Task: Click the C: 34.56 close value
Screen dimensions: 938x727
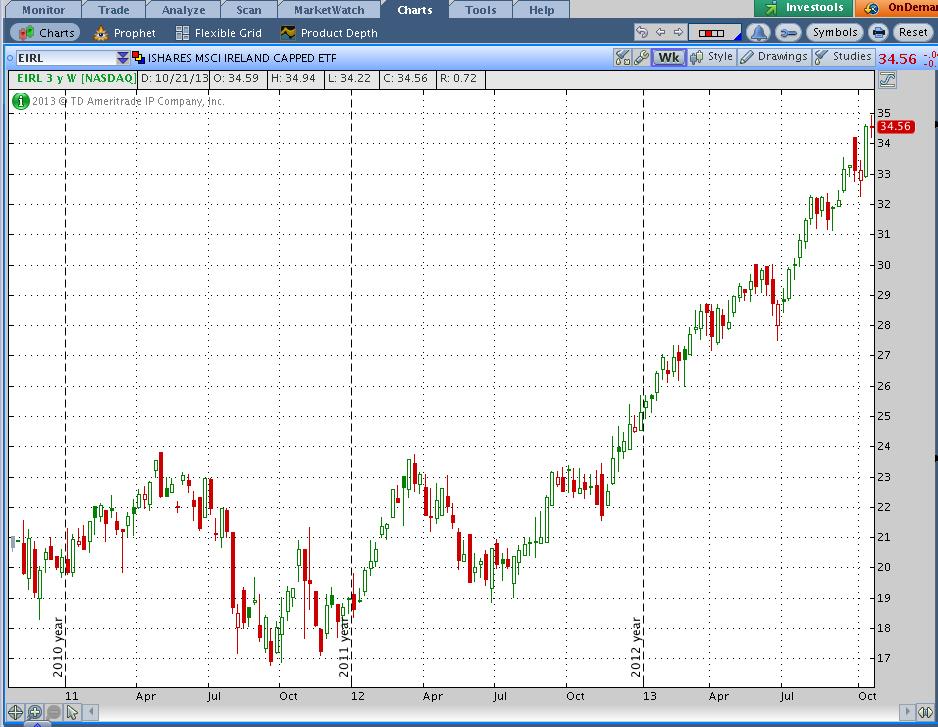Action: pos(406,78)
